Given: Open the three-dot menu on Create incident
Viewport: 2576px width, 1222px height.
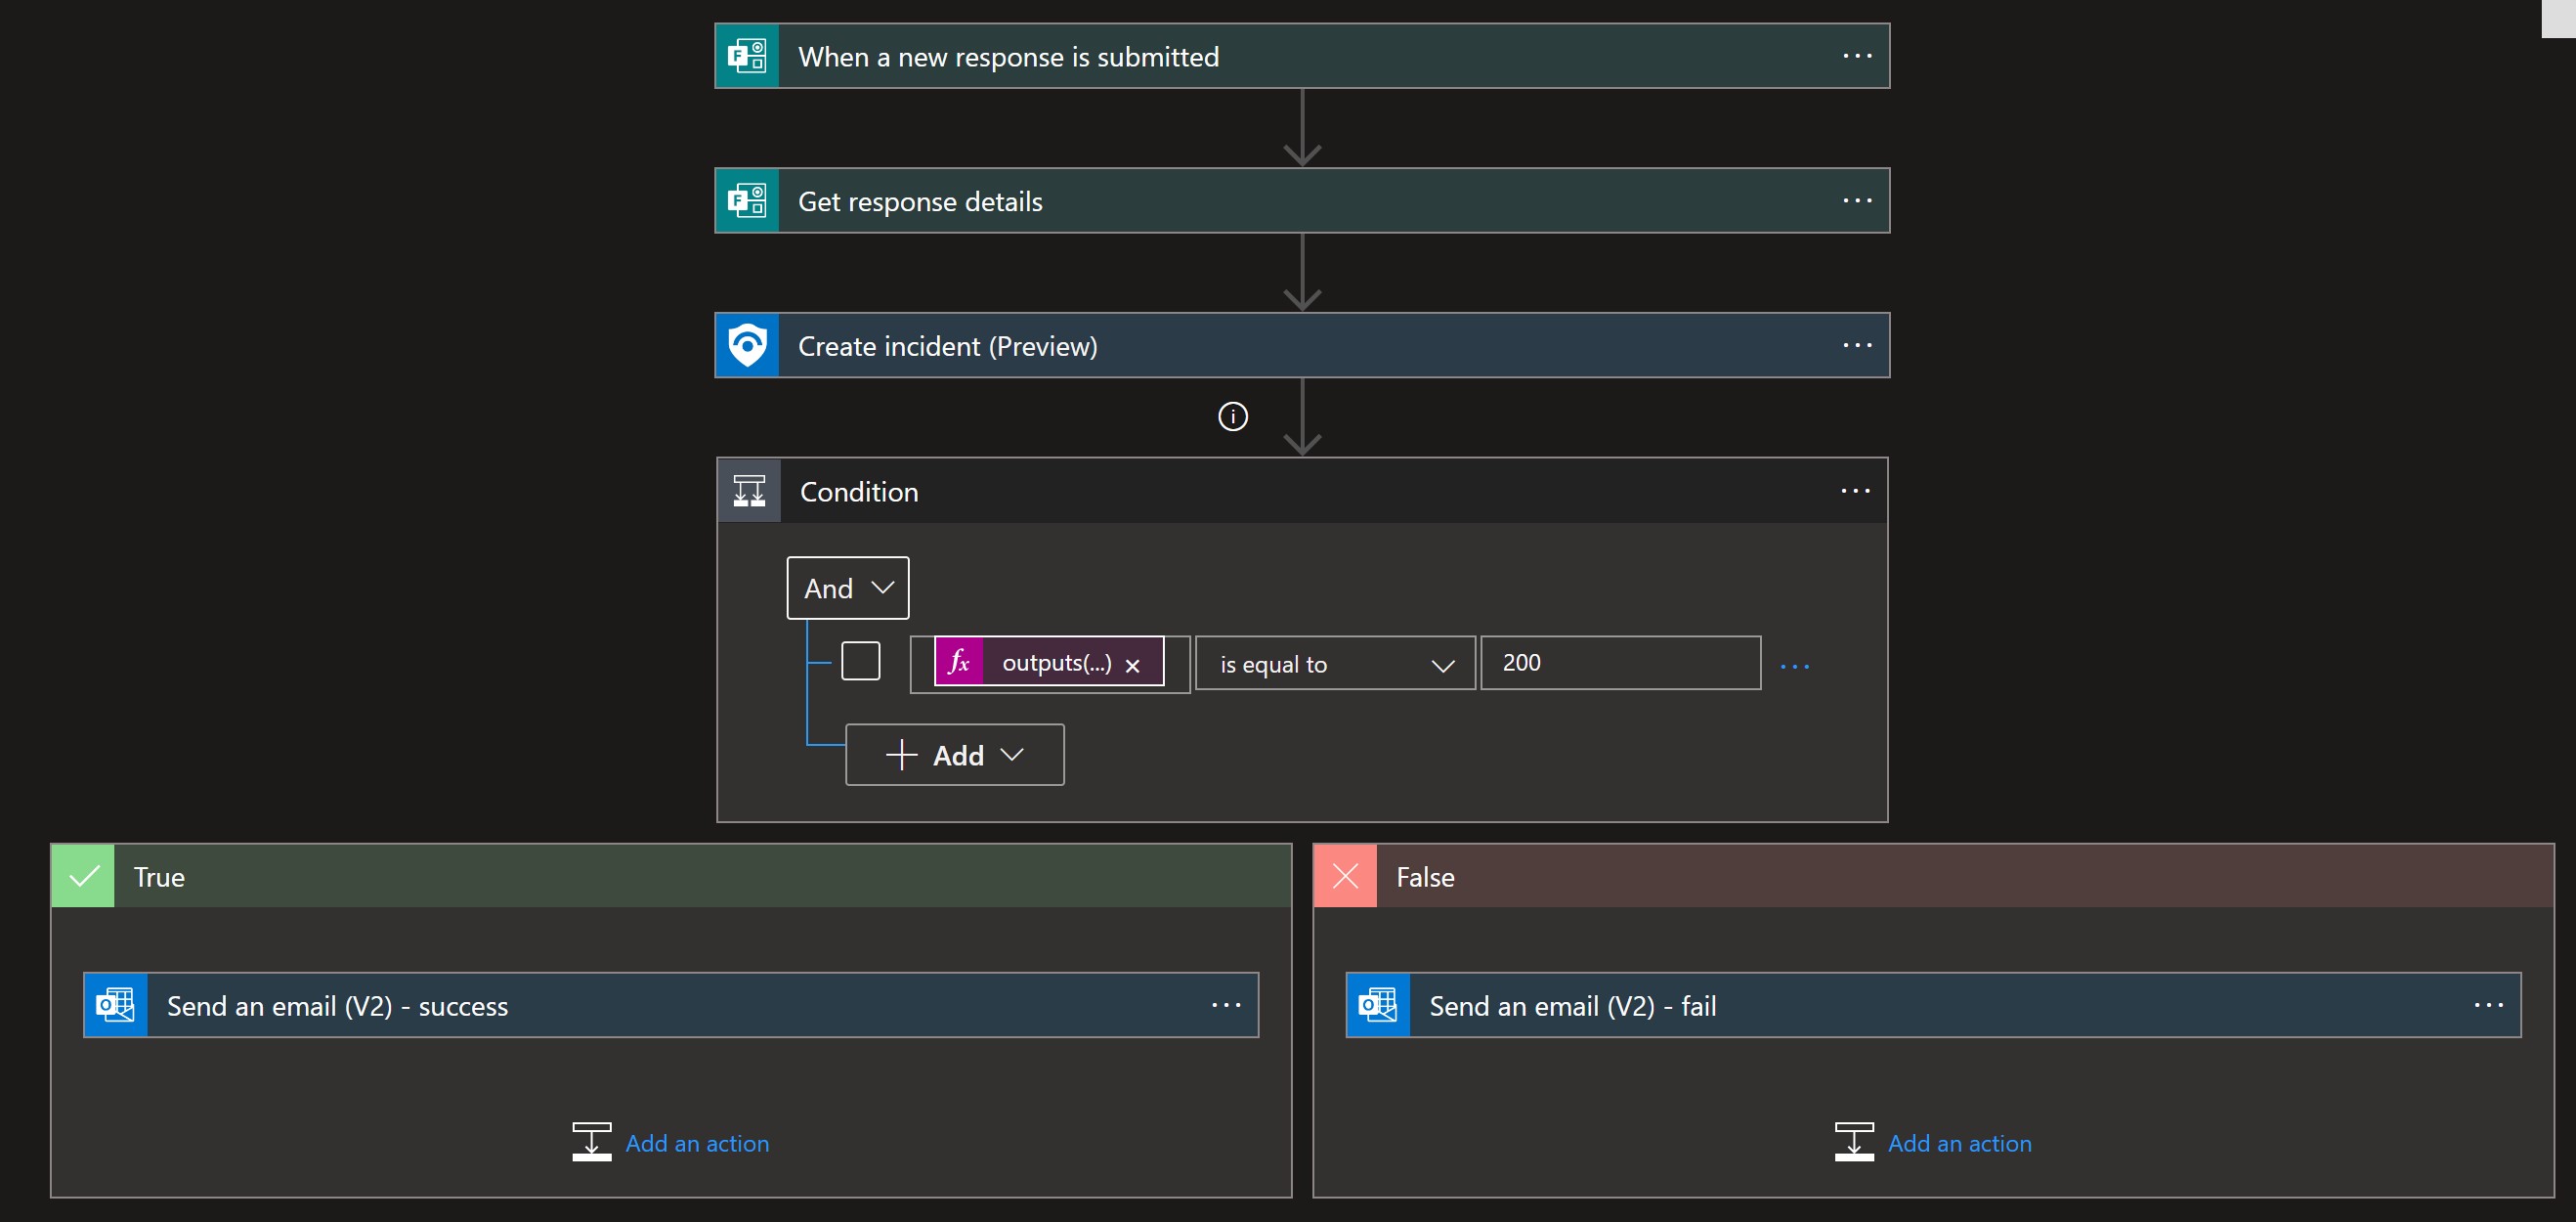Looking at the screenshot, I should 1857,345.
